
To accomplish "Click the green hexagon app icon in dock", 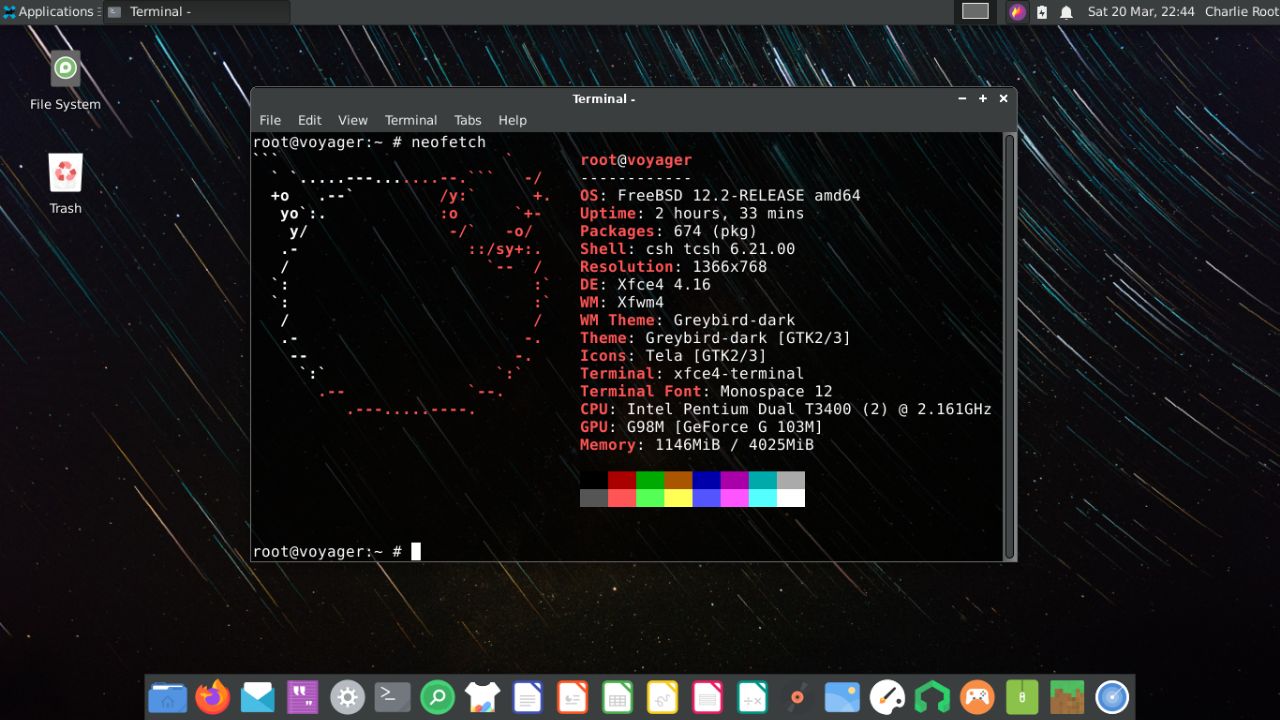I will click(933, 697).
